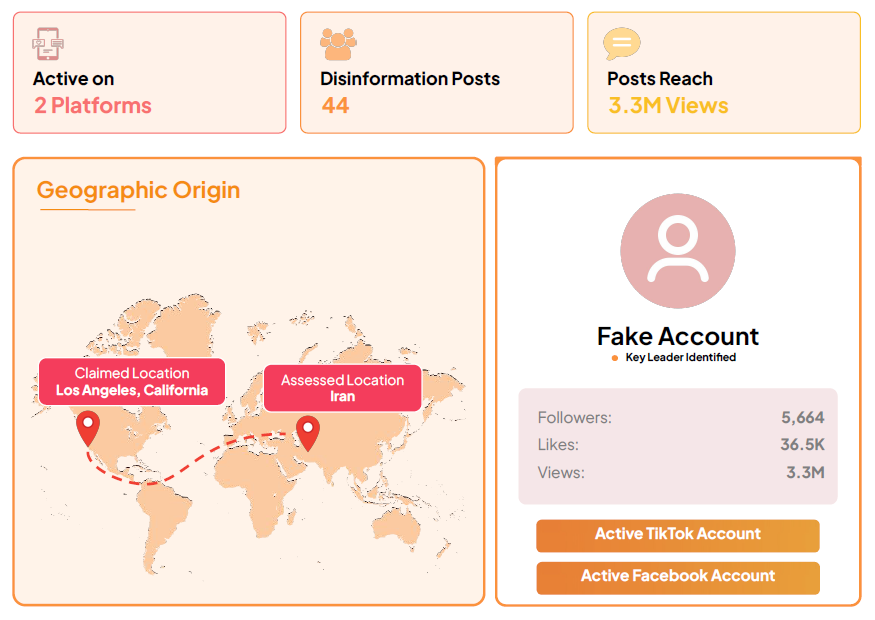Click the Geographic Origin heading
Screen dimensions: 875x620
pyautogui.click(x=138, y=190)
